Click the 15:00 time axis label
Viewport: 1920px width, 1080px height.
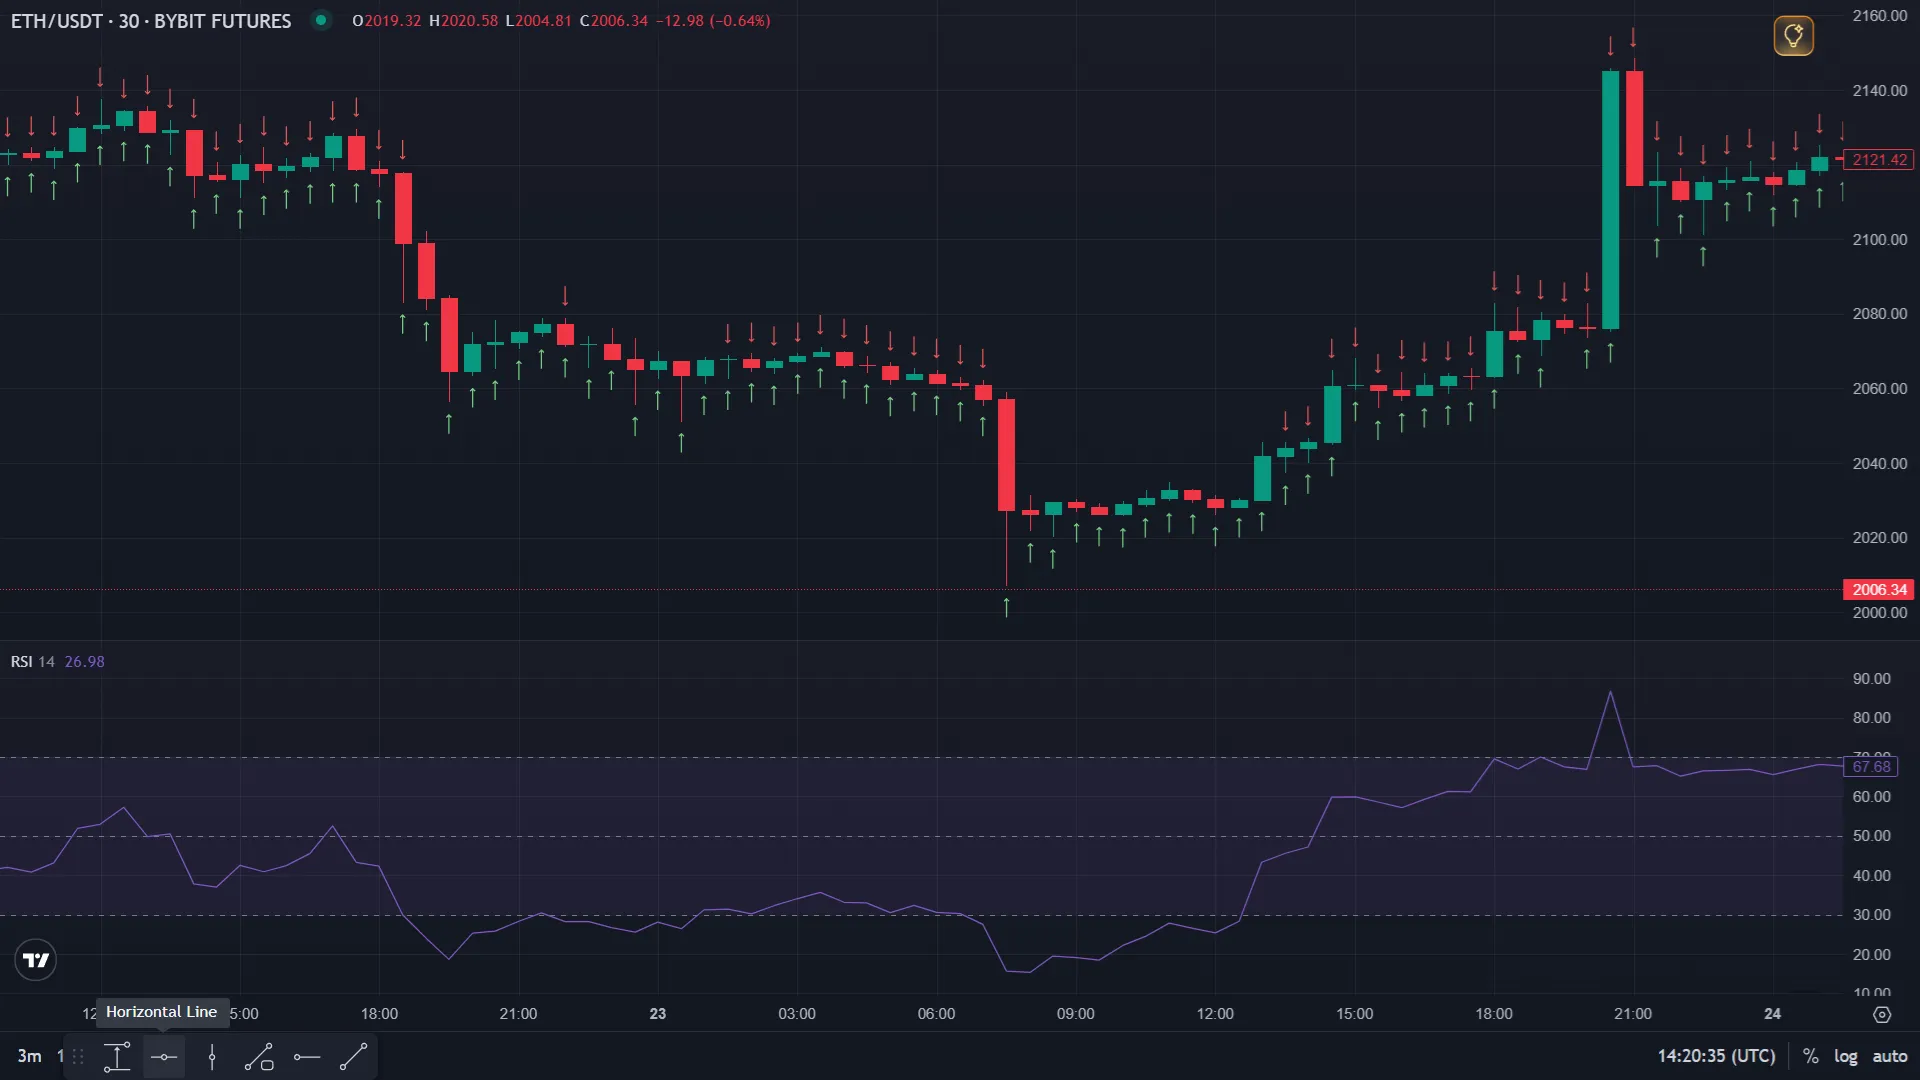click(x=1354, y=1014)
